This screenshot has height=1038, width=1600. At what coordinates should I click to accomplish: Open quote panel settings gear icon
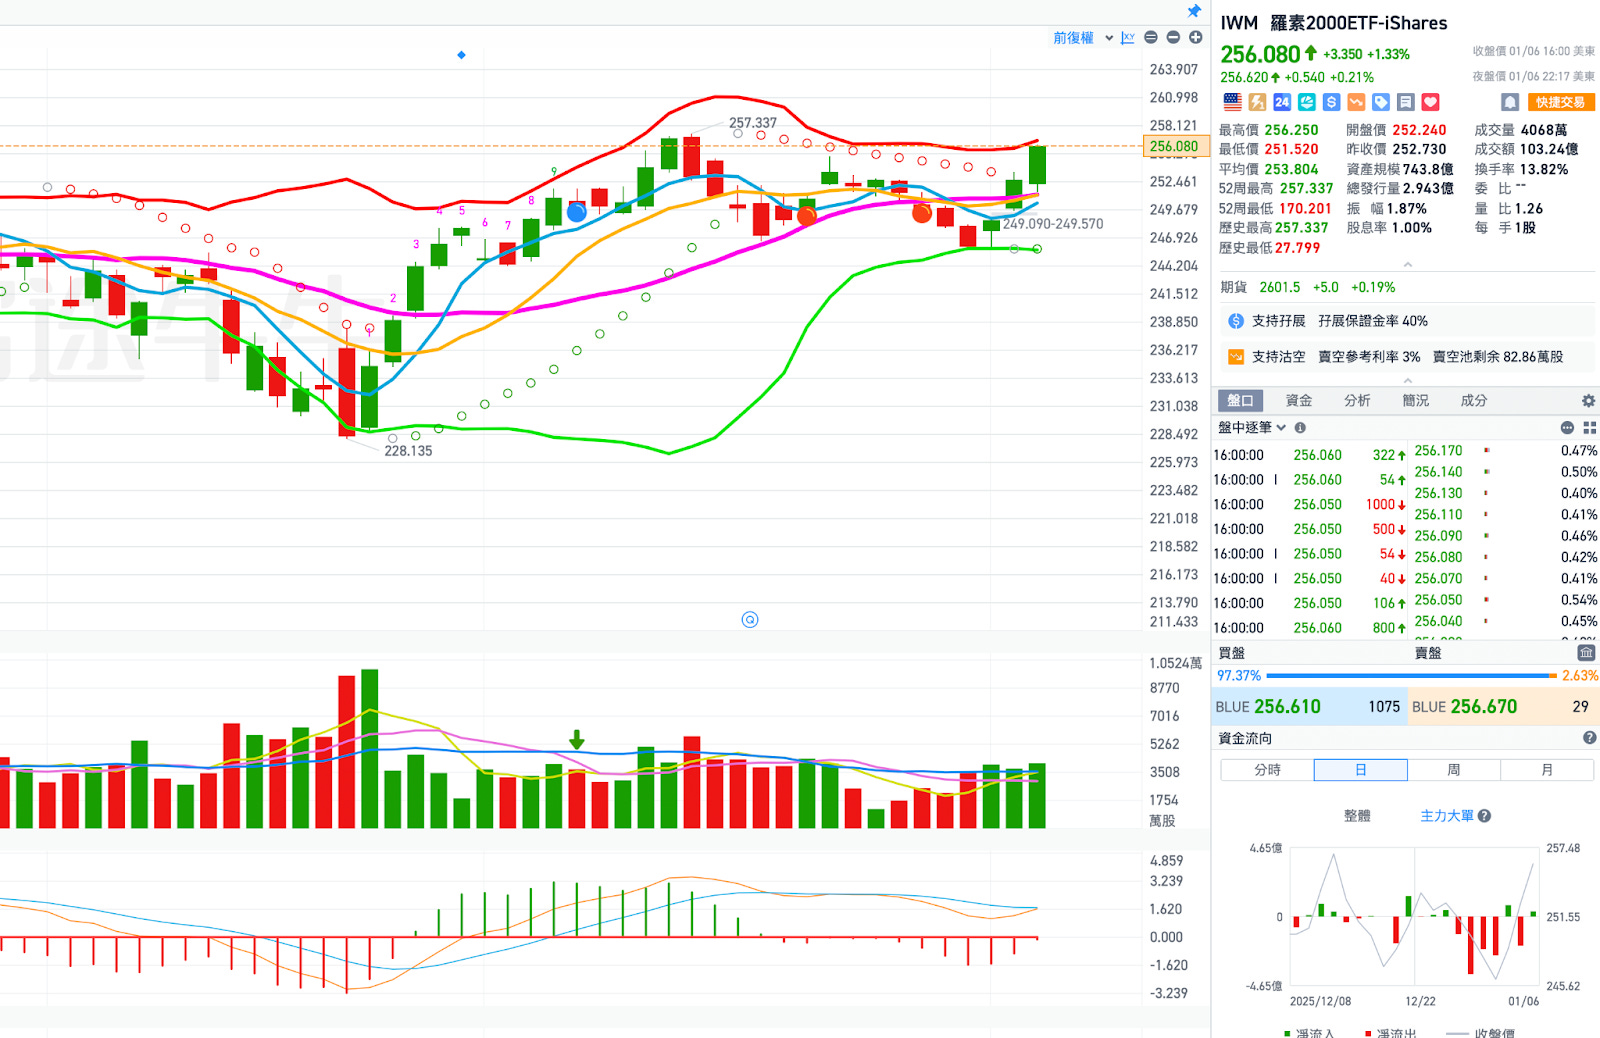click(x=1588, y=401)
